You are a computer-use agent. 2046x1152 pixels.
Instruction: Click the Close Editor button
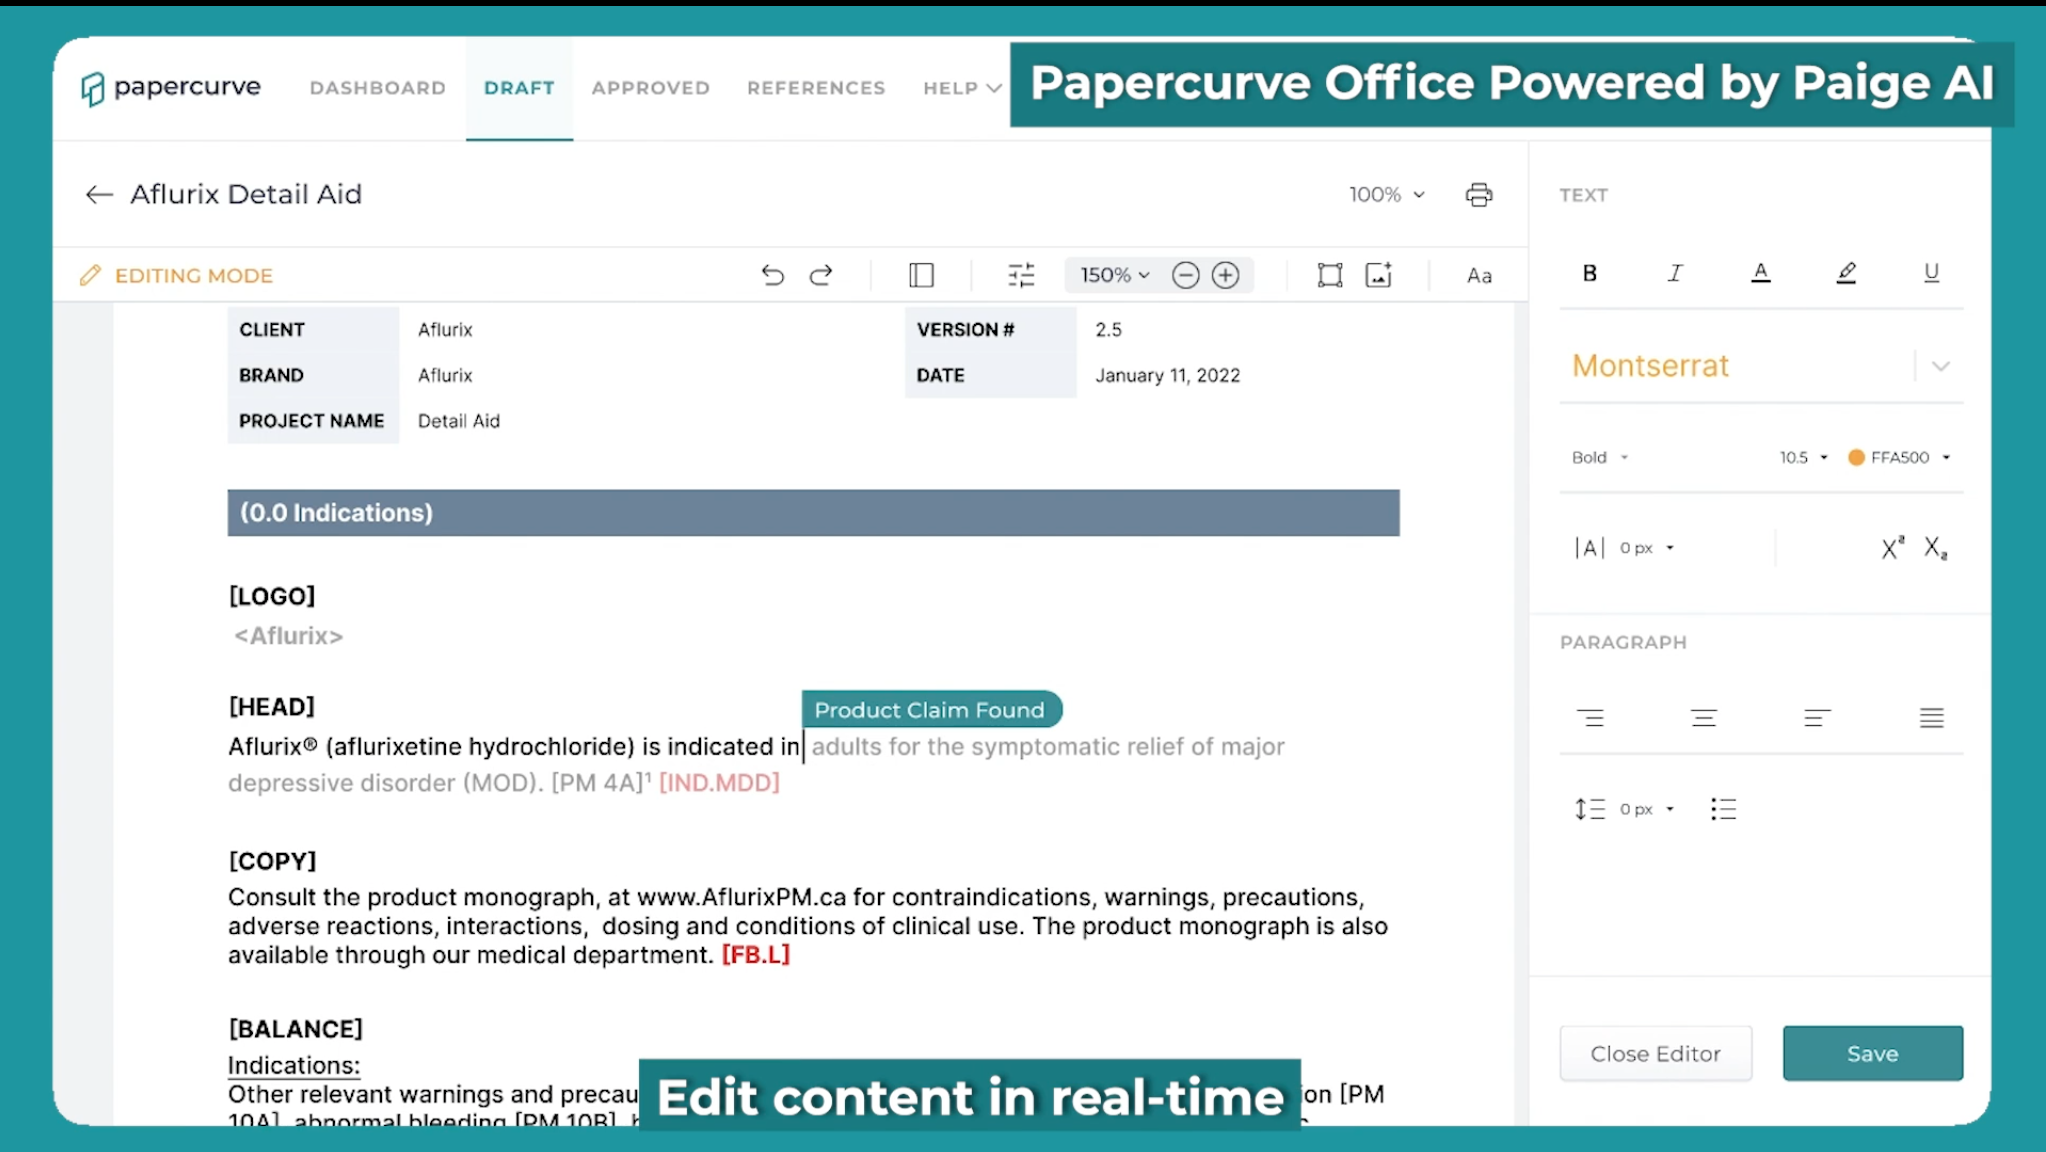(1655, 1053)
